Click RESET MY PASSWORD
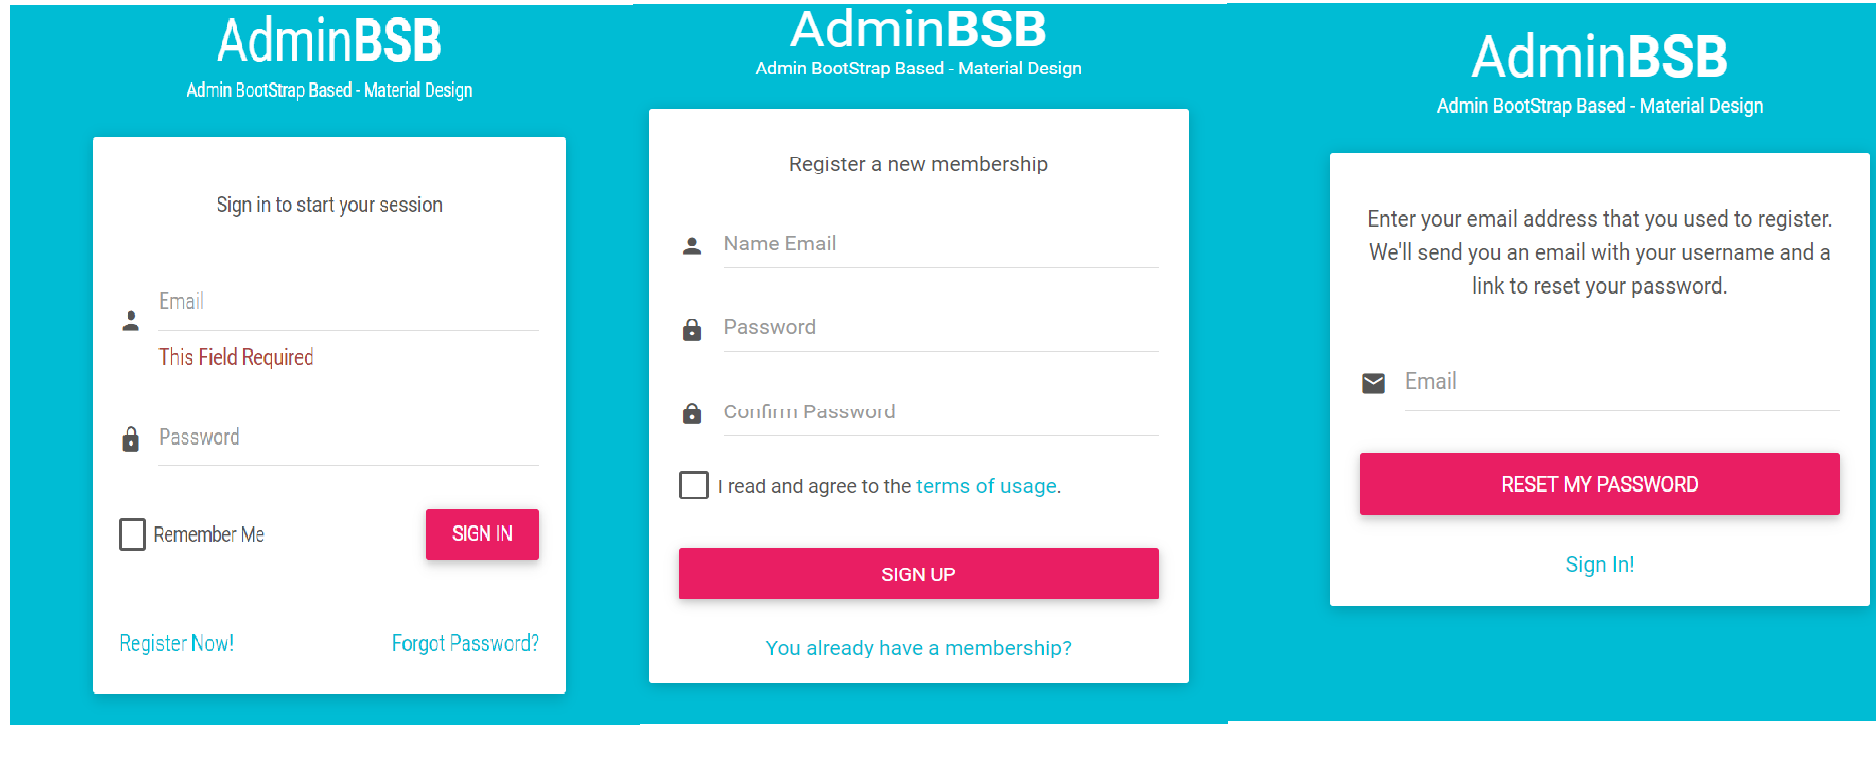Screen dimensions: 1876x777 pyautogui.click(x=1599, y=484)
